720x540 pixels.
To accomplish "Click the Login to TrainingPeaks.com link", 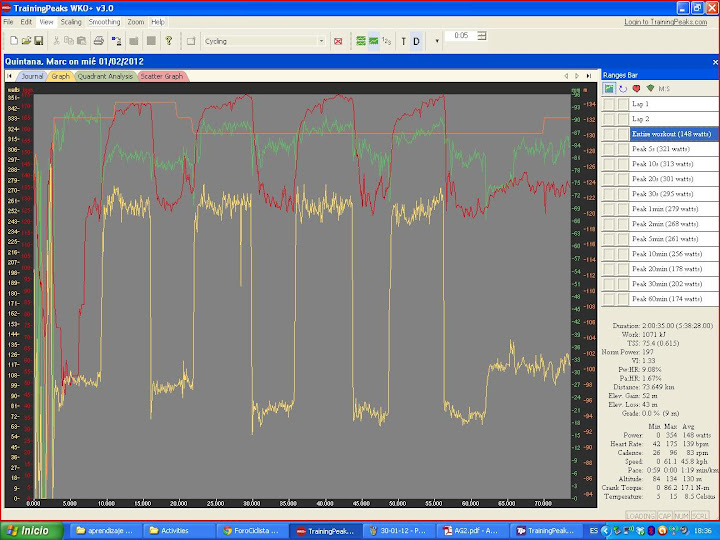I will (665, 22).
